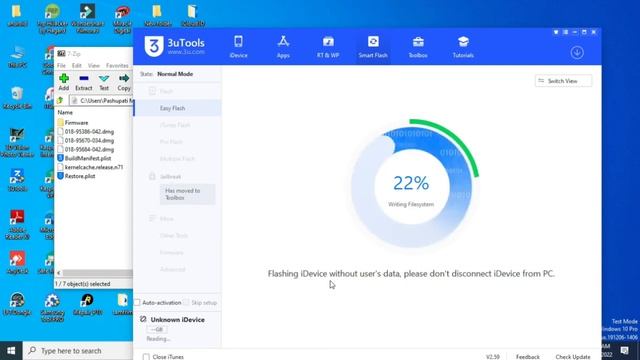Open the Windows Start button
This screenshot has width=640, height=360.
11,351
